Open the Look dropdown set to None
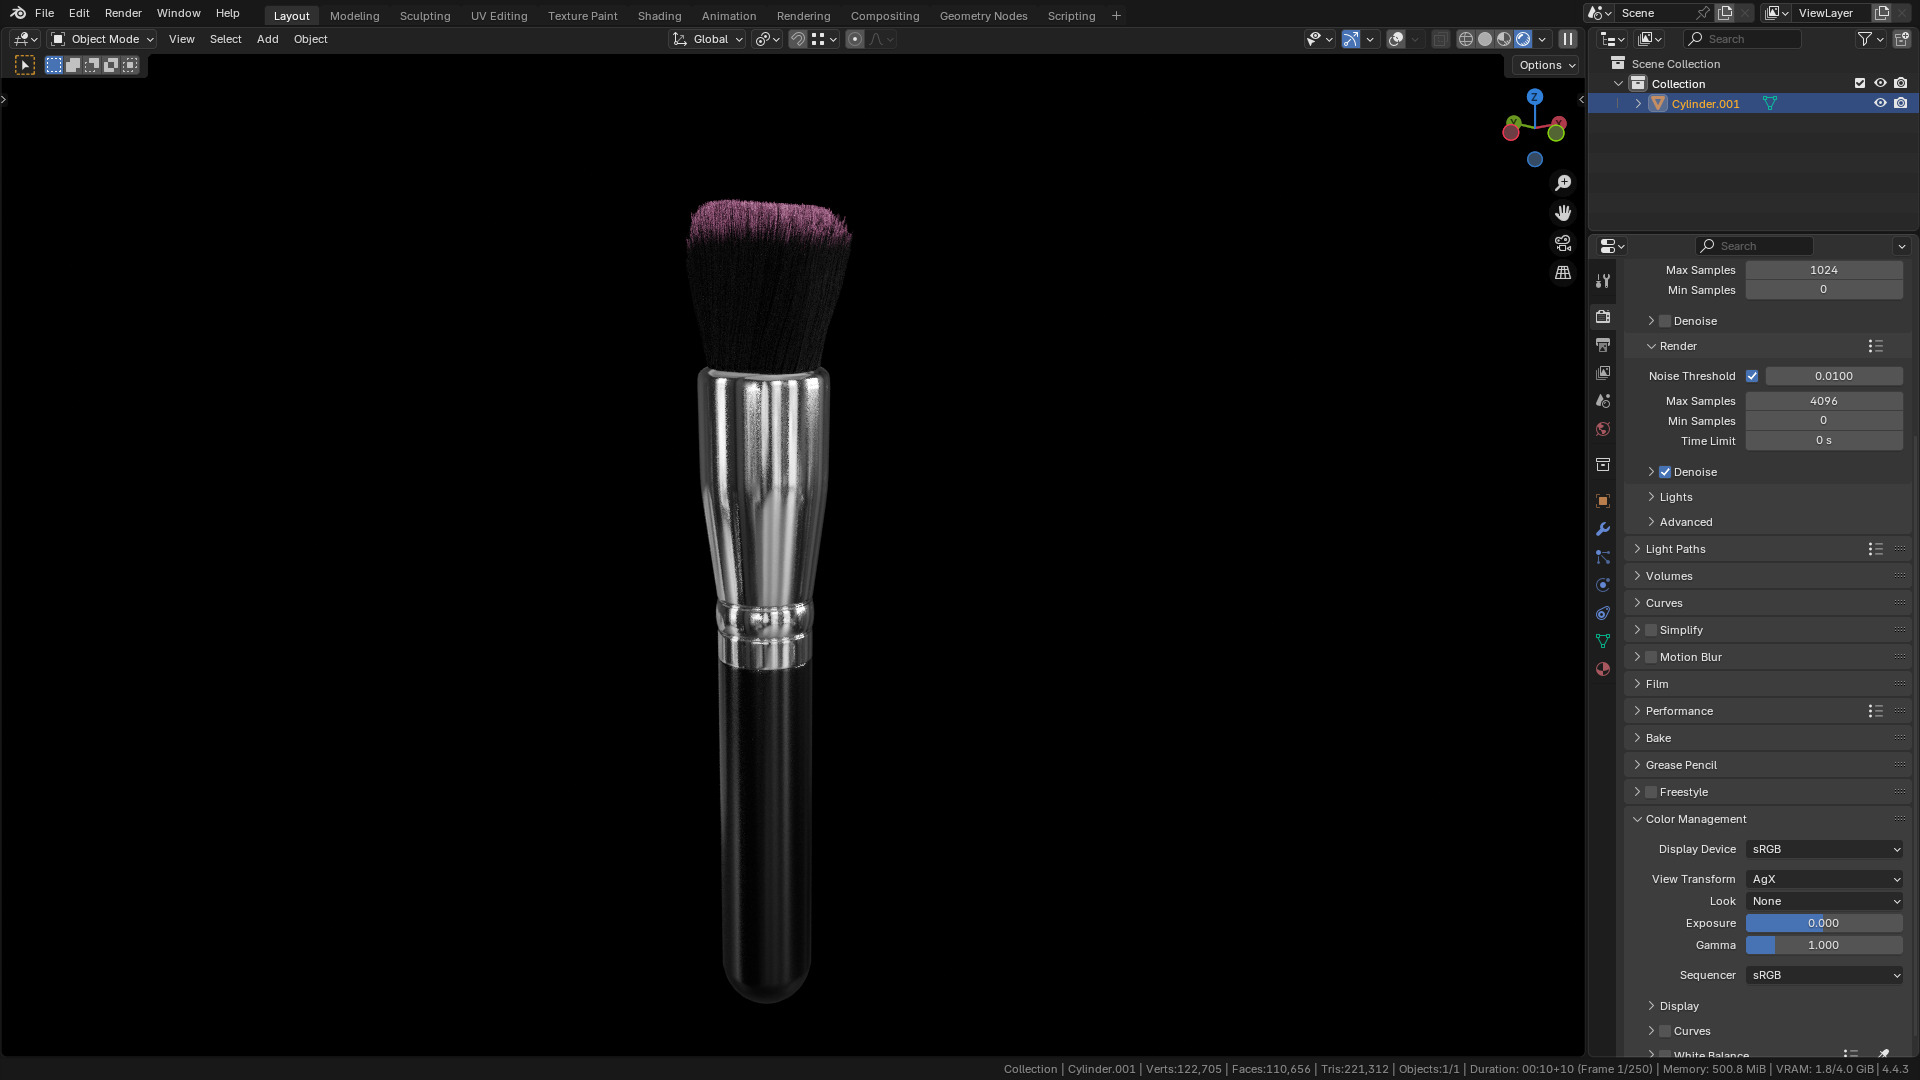This screenshot has width=1920, height=1080. click(1824, 901)
